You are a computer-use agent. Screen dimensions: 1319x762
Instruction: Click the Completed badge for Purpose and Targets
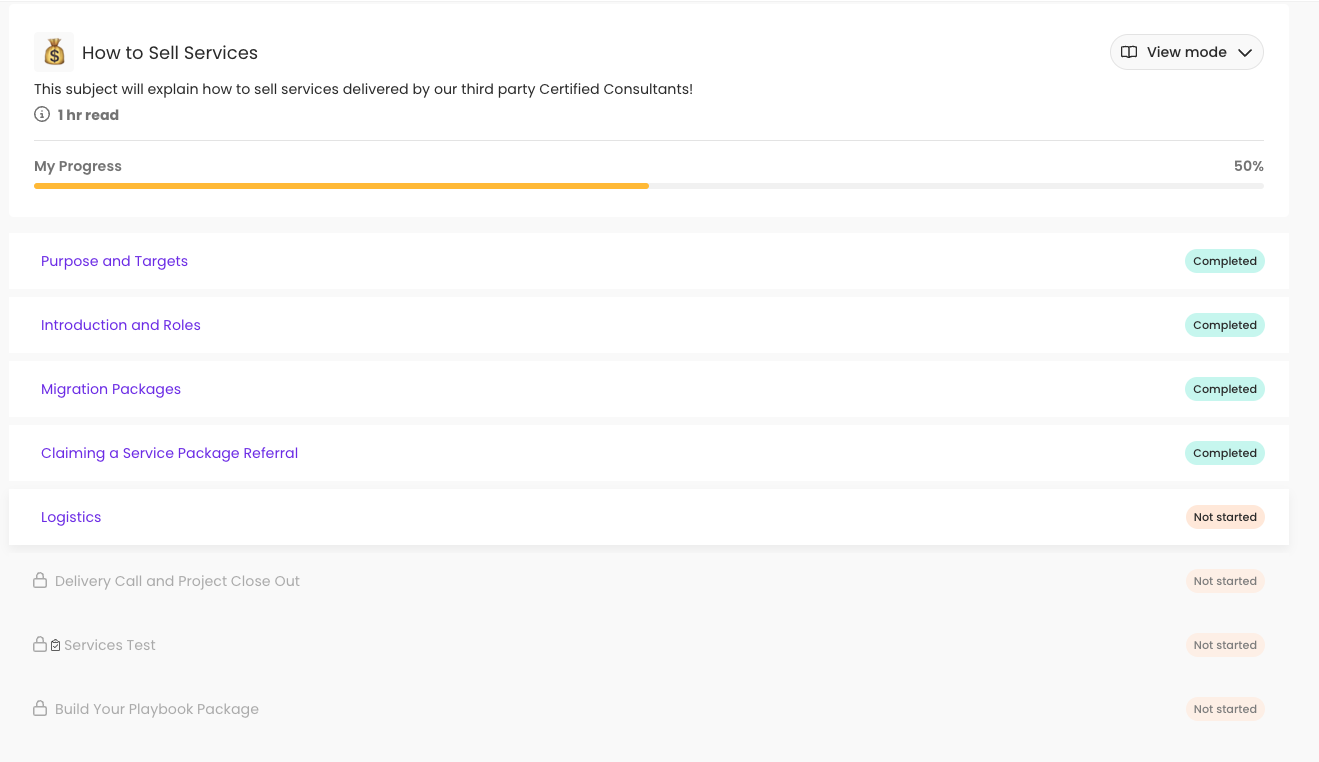[1224, 261]
